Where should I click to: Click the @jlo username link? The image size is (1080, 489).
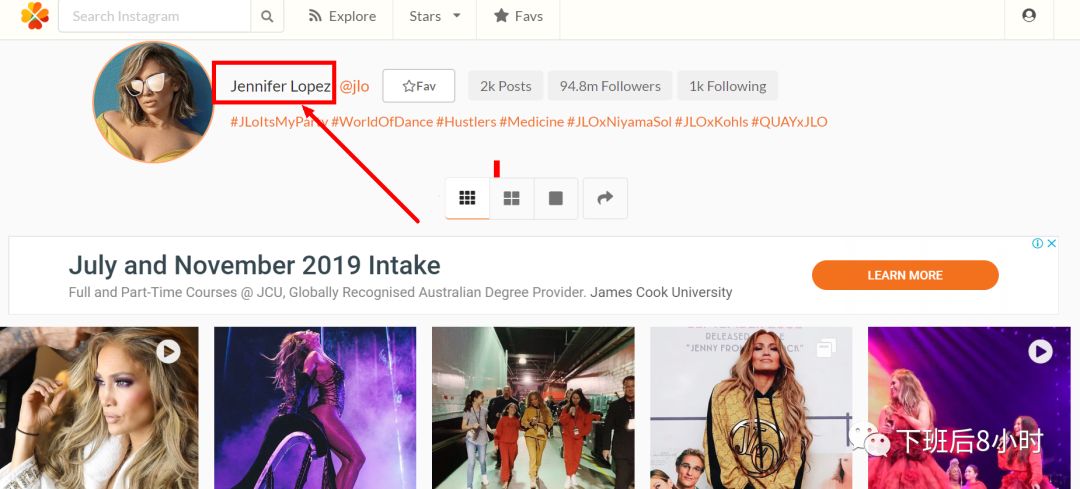pos(354,86)
